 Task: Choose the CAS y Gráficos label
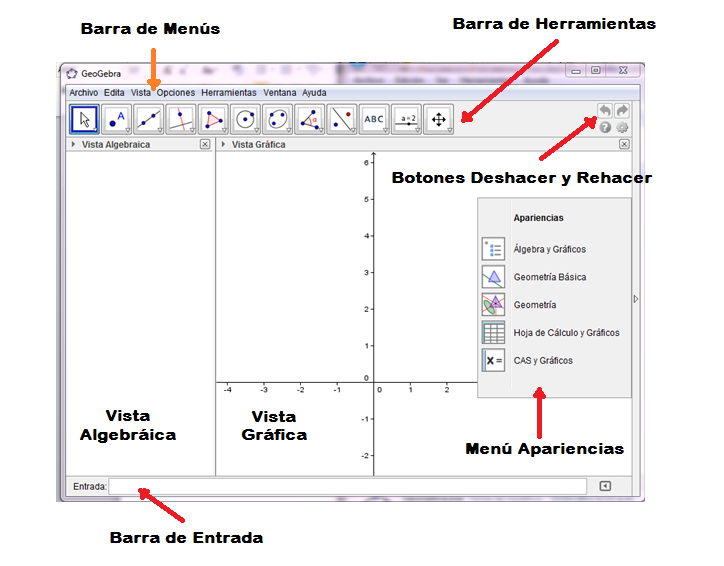coord(543,361)
